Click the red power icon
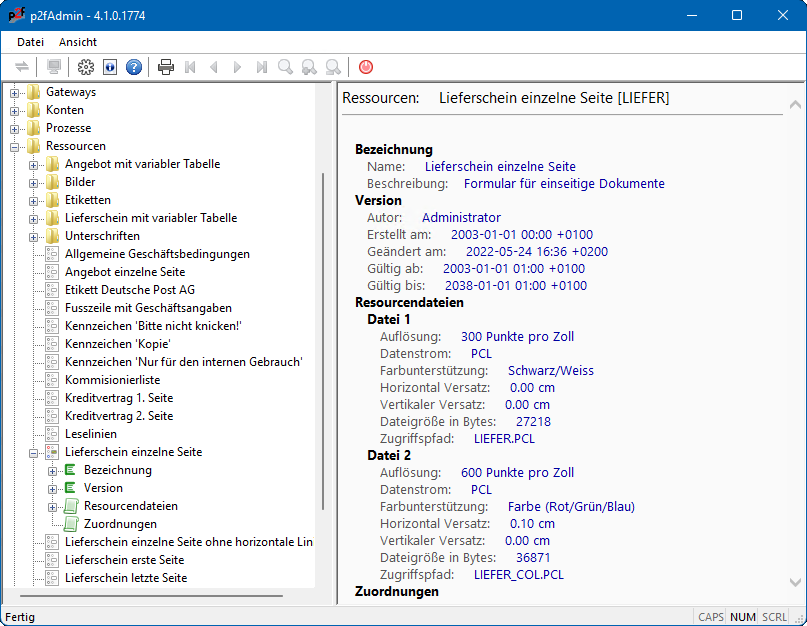807x626 pixels. (x=366, y=67)
